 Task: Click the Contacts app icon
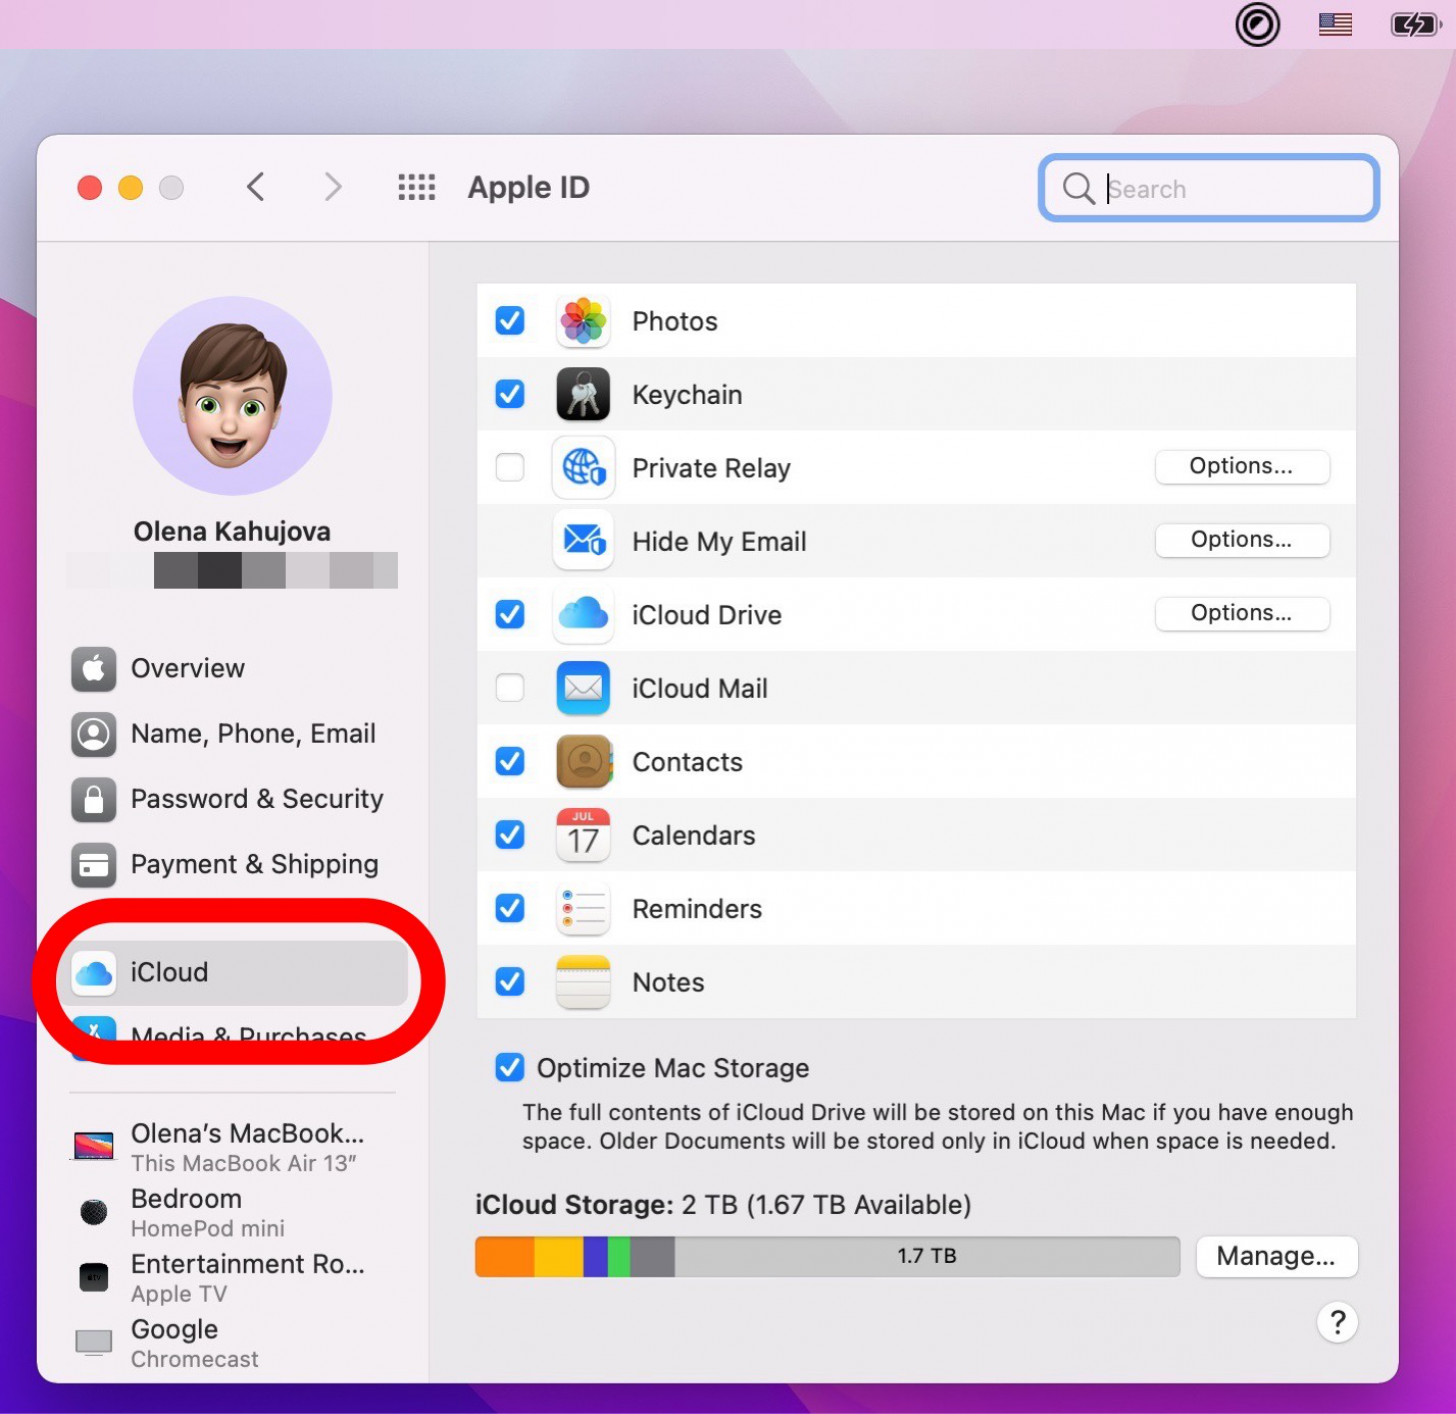point(583,761)
